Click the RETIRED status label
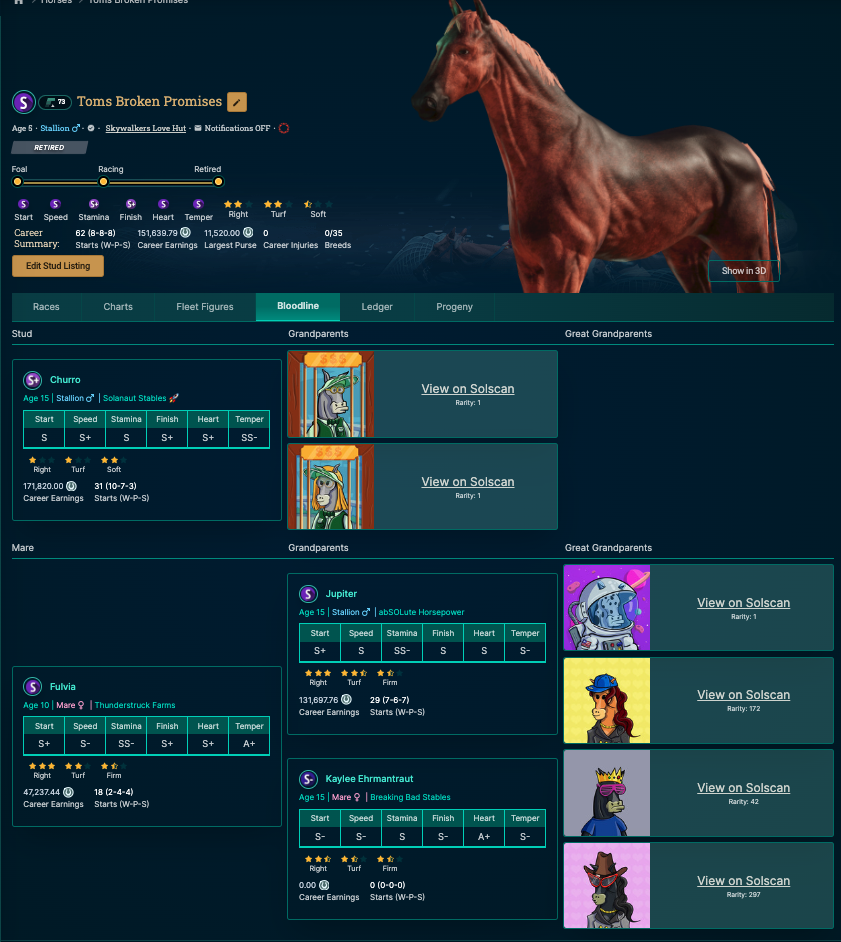The image size is (841, 942). 49,147
